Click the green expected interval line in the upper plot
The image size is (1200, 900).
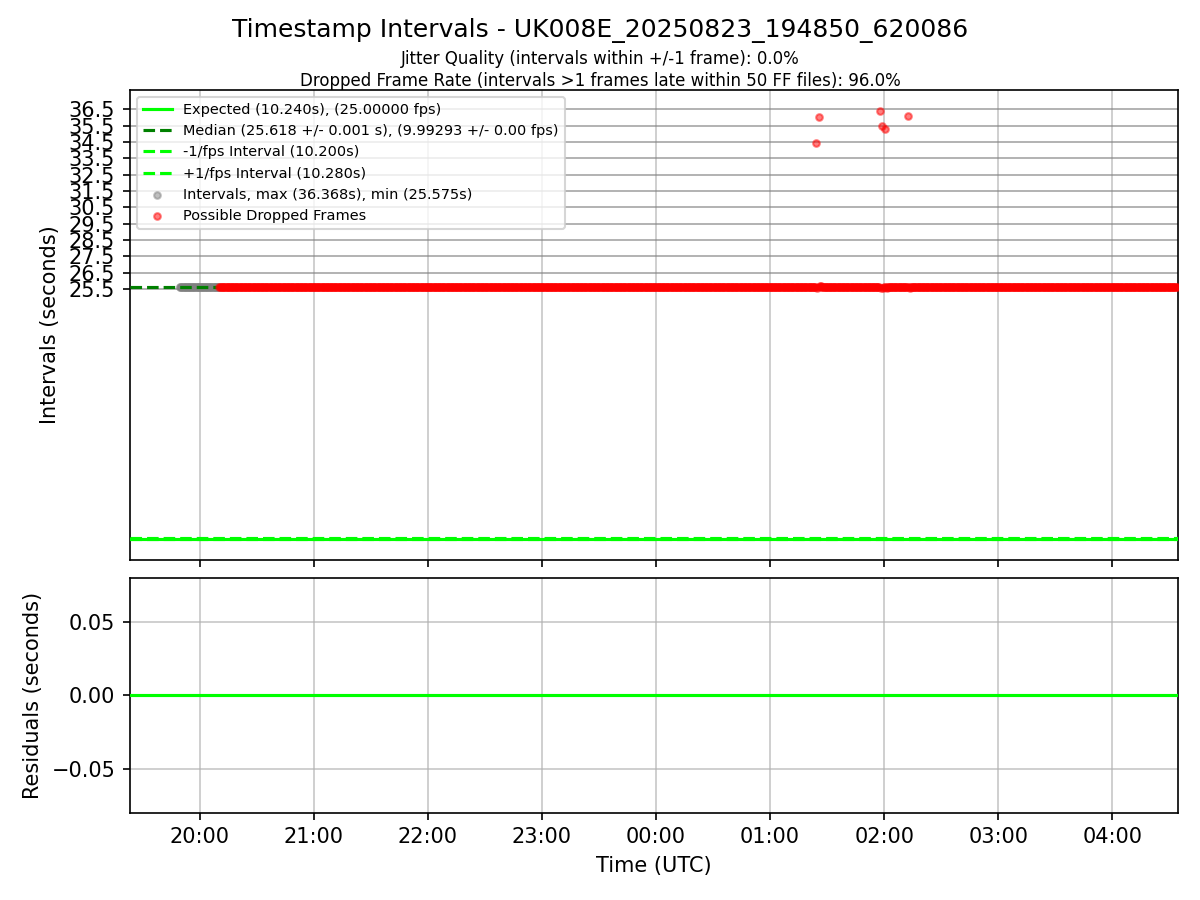coord(653,539)
